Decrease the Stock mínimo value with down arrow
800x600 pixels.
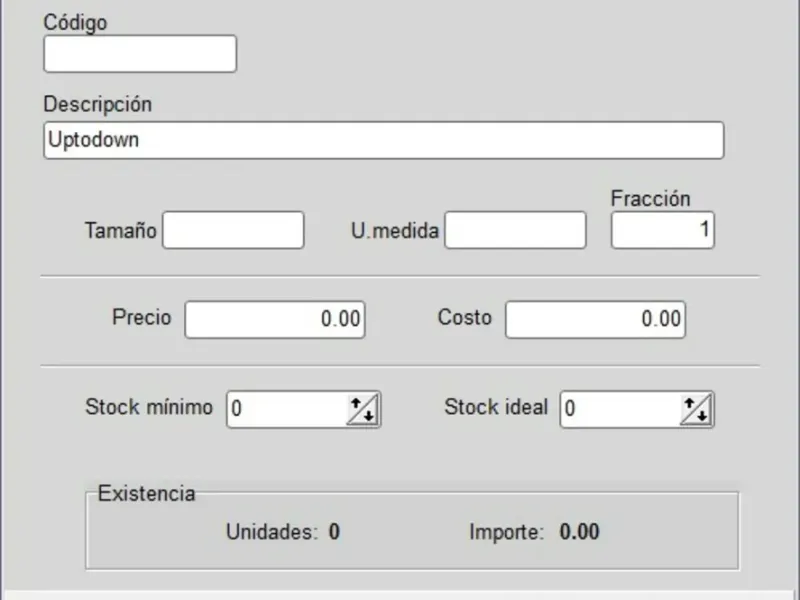pyautogui.click(x=367, y=415)
